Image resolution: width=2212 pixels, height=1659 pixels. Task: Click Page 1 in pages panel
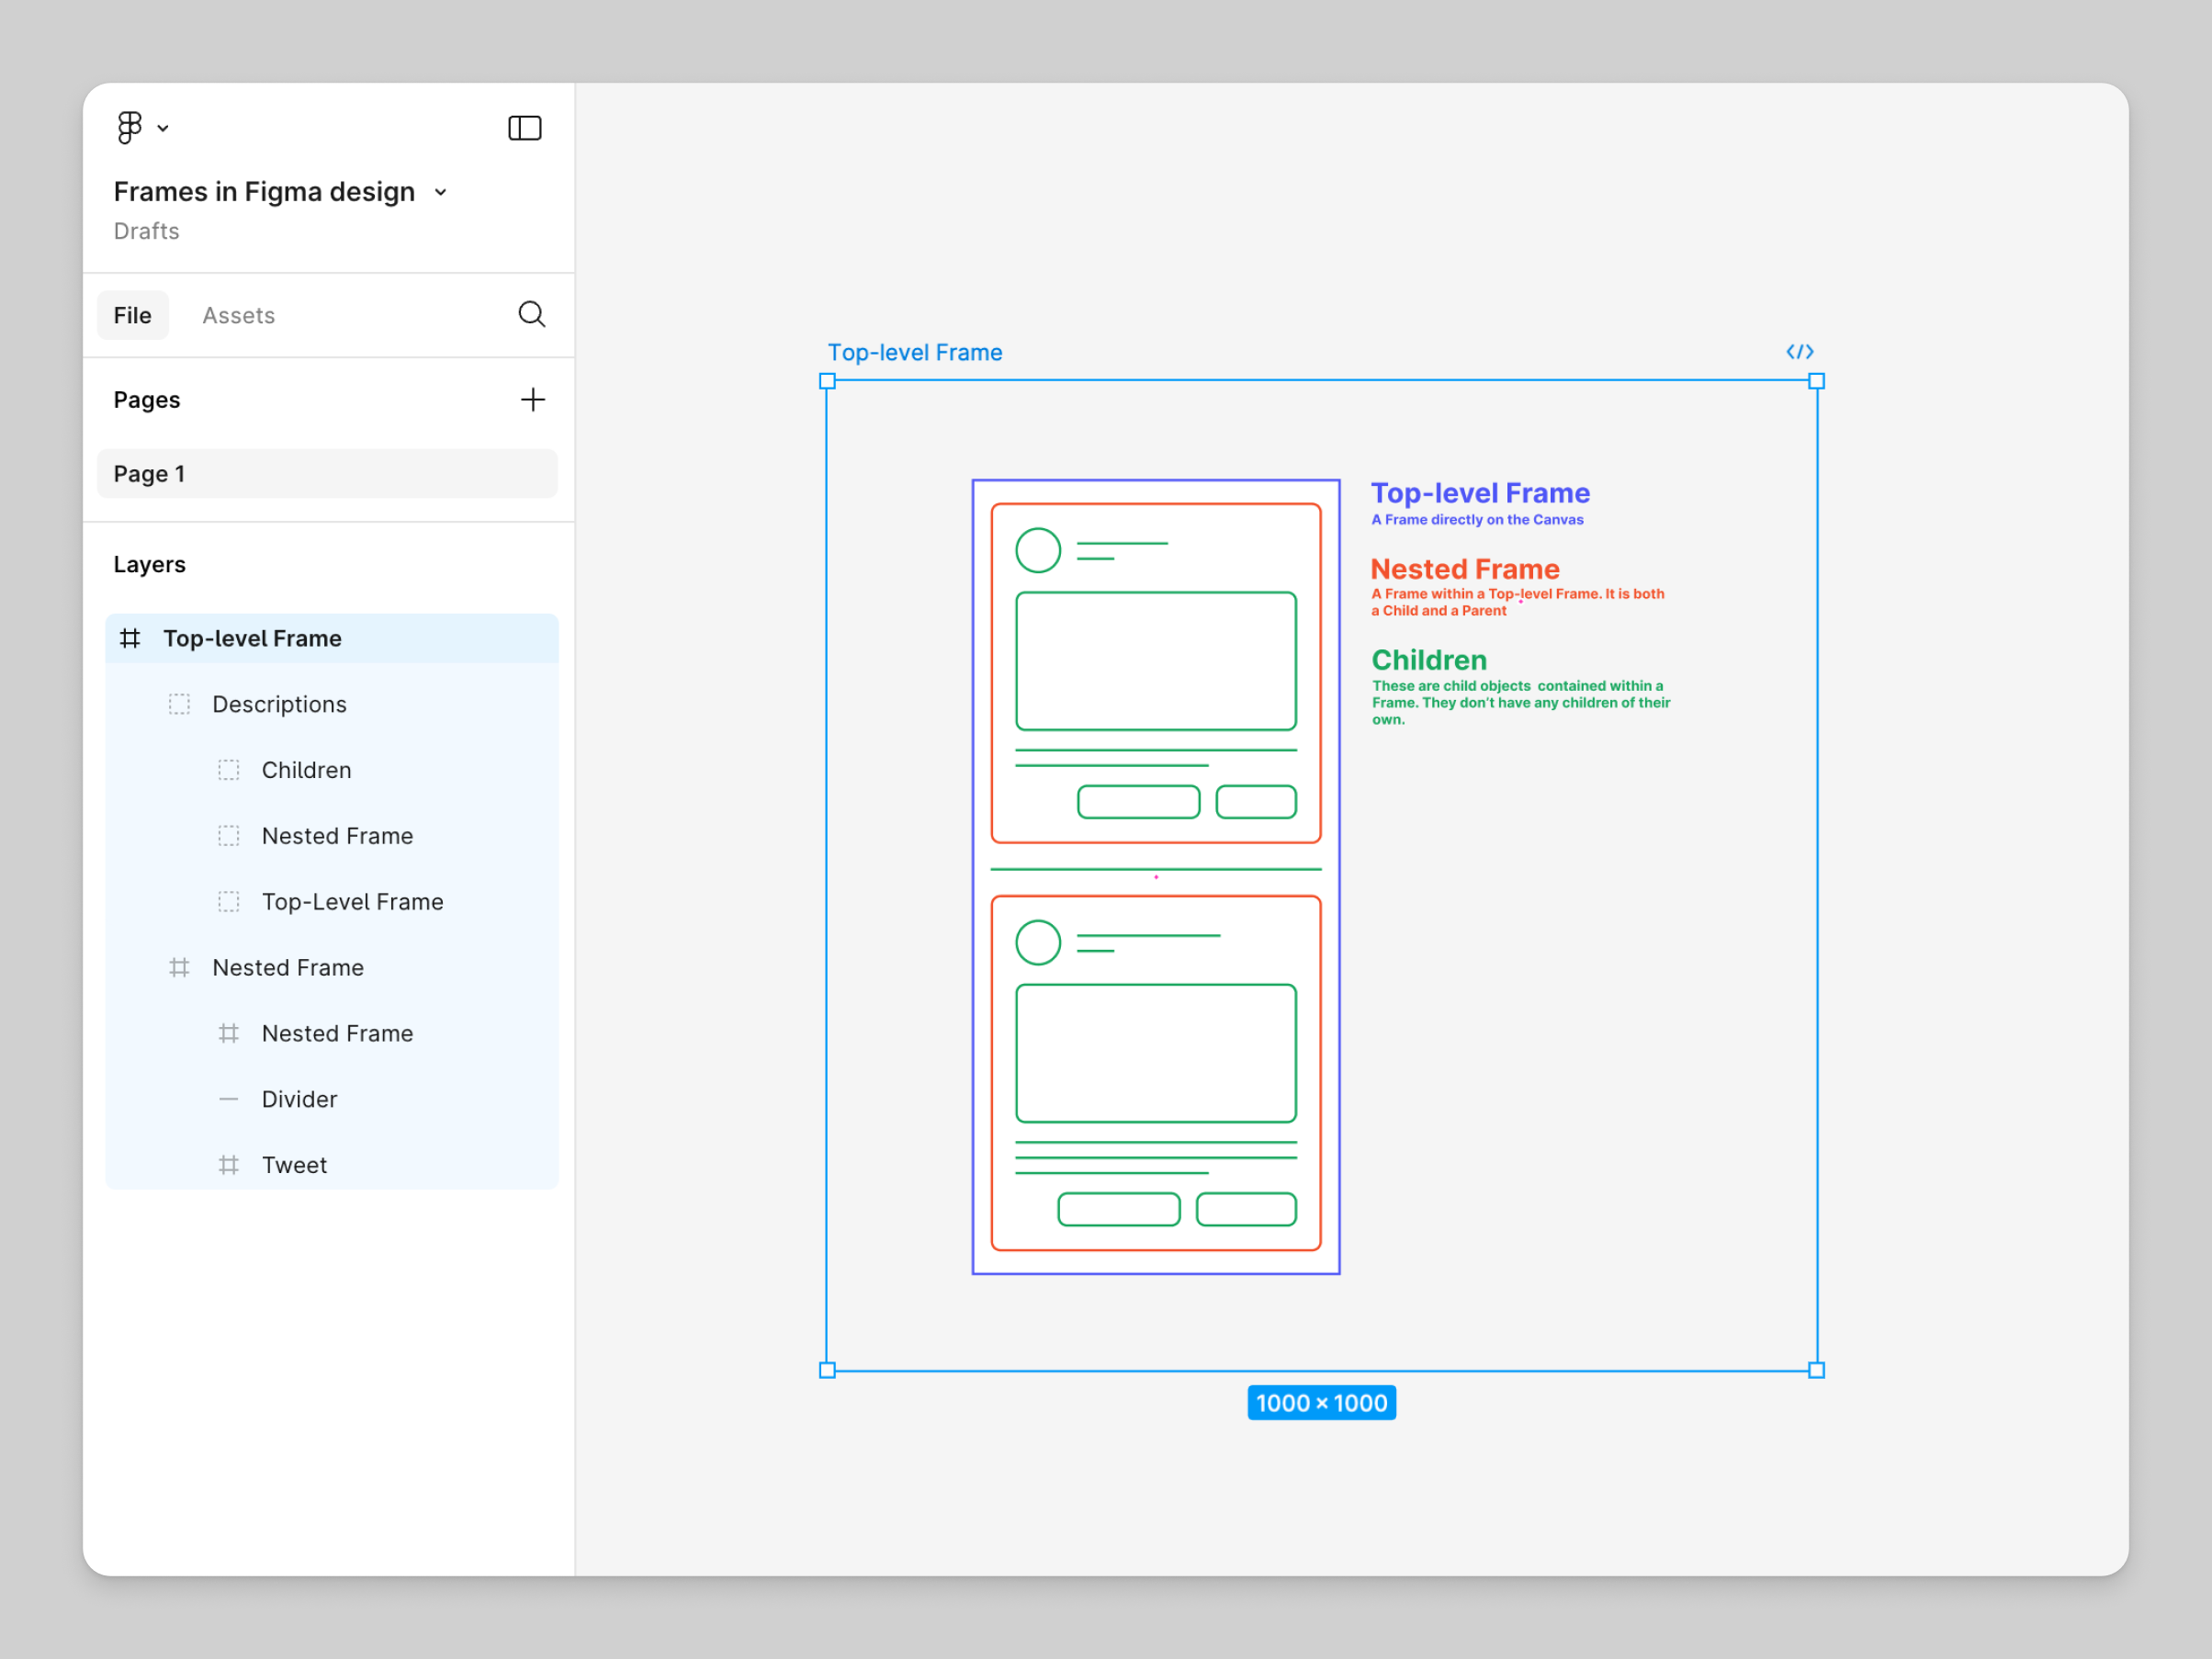click(329, 472)
